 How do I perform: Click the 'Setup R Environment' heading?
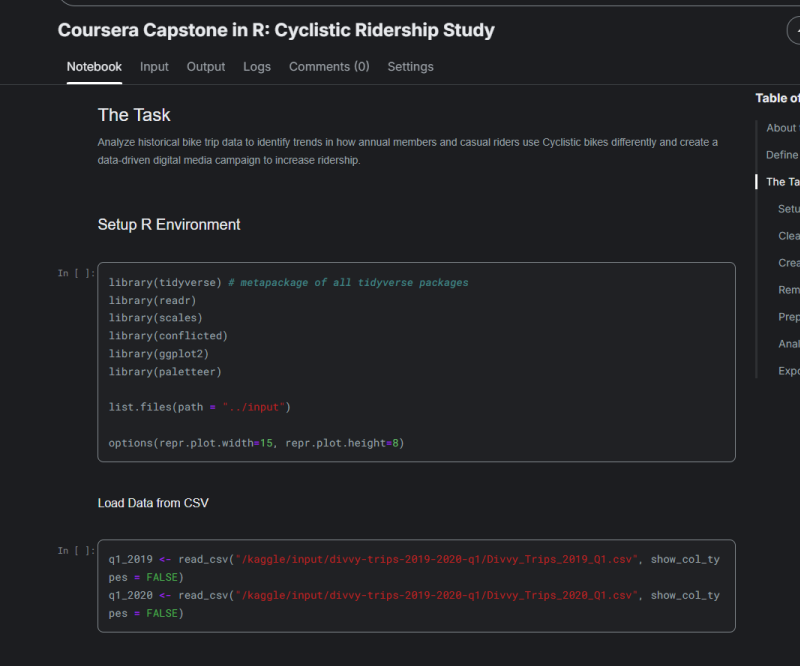[x=169, y=225]
